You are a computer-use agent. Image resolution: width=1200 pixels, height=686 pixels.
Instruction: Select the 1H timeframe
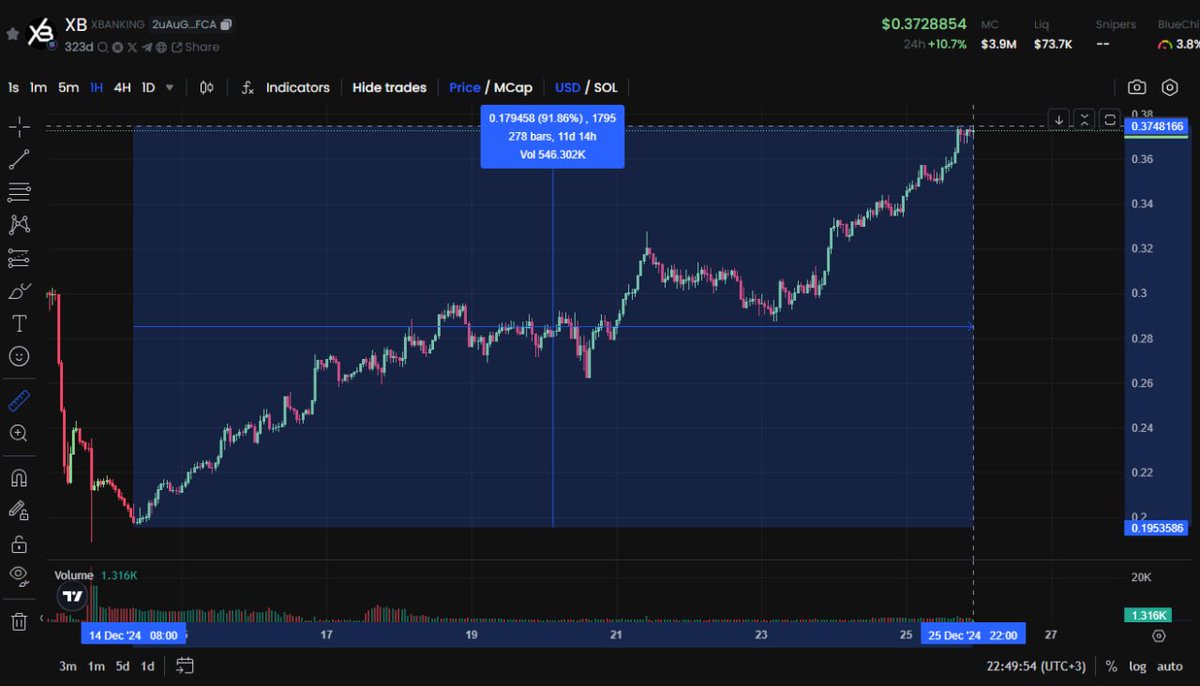pyautogui.click(x=96, y=87)
